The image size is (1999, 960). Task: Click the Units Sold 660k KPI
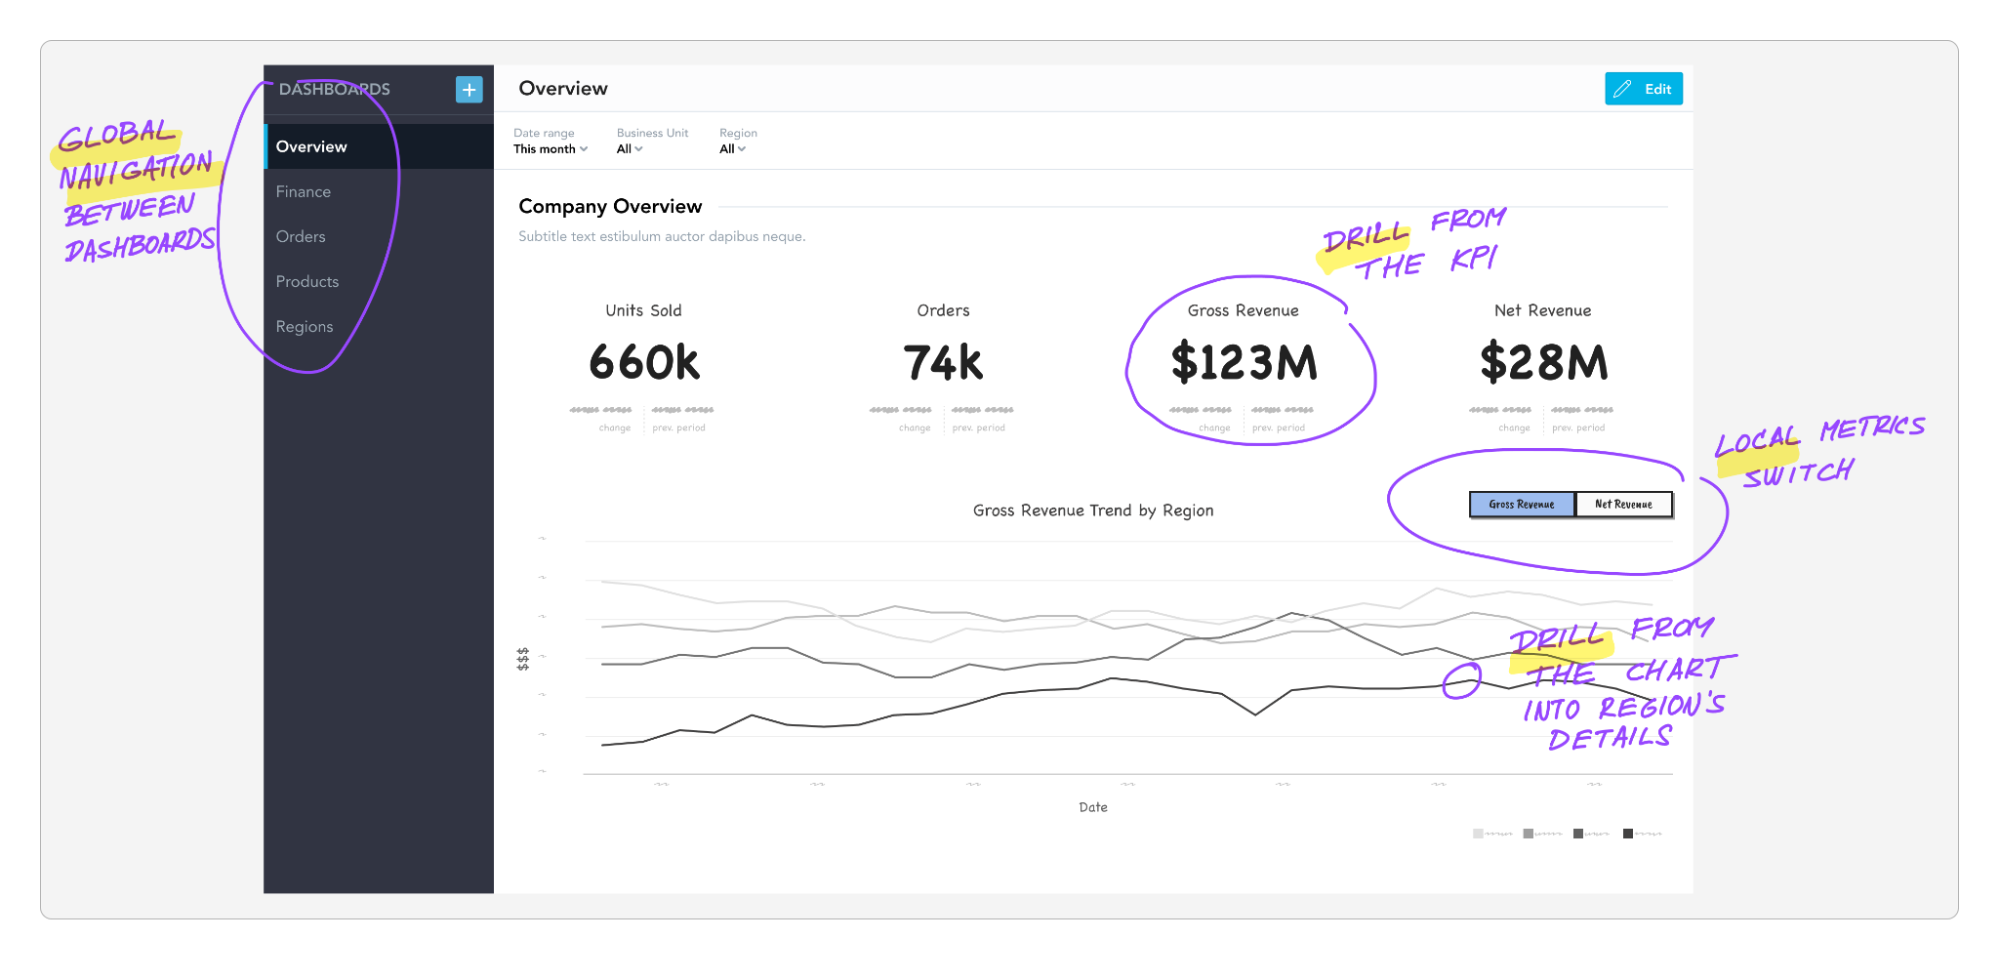pos(644,362)
